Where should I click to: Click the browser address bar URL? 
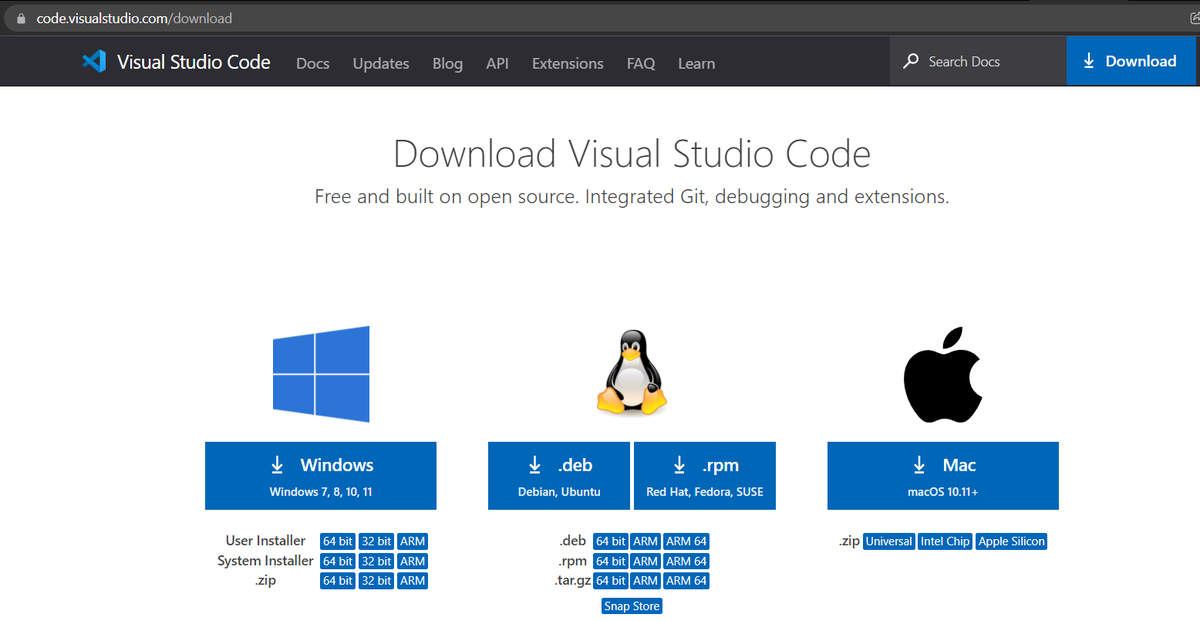[x=134, y=18]
